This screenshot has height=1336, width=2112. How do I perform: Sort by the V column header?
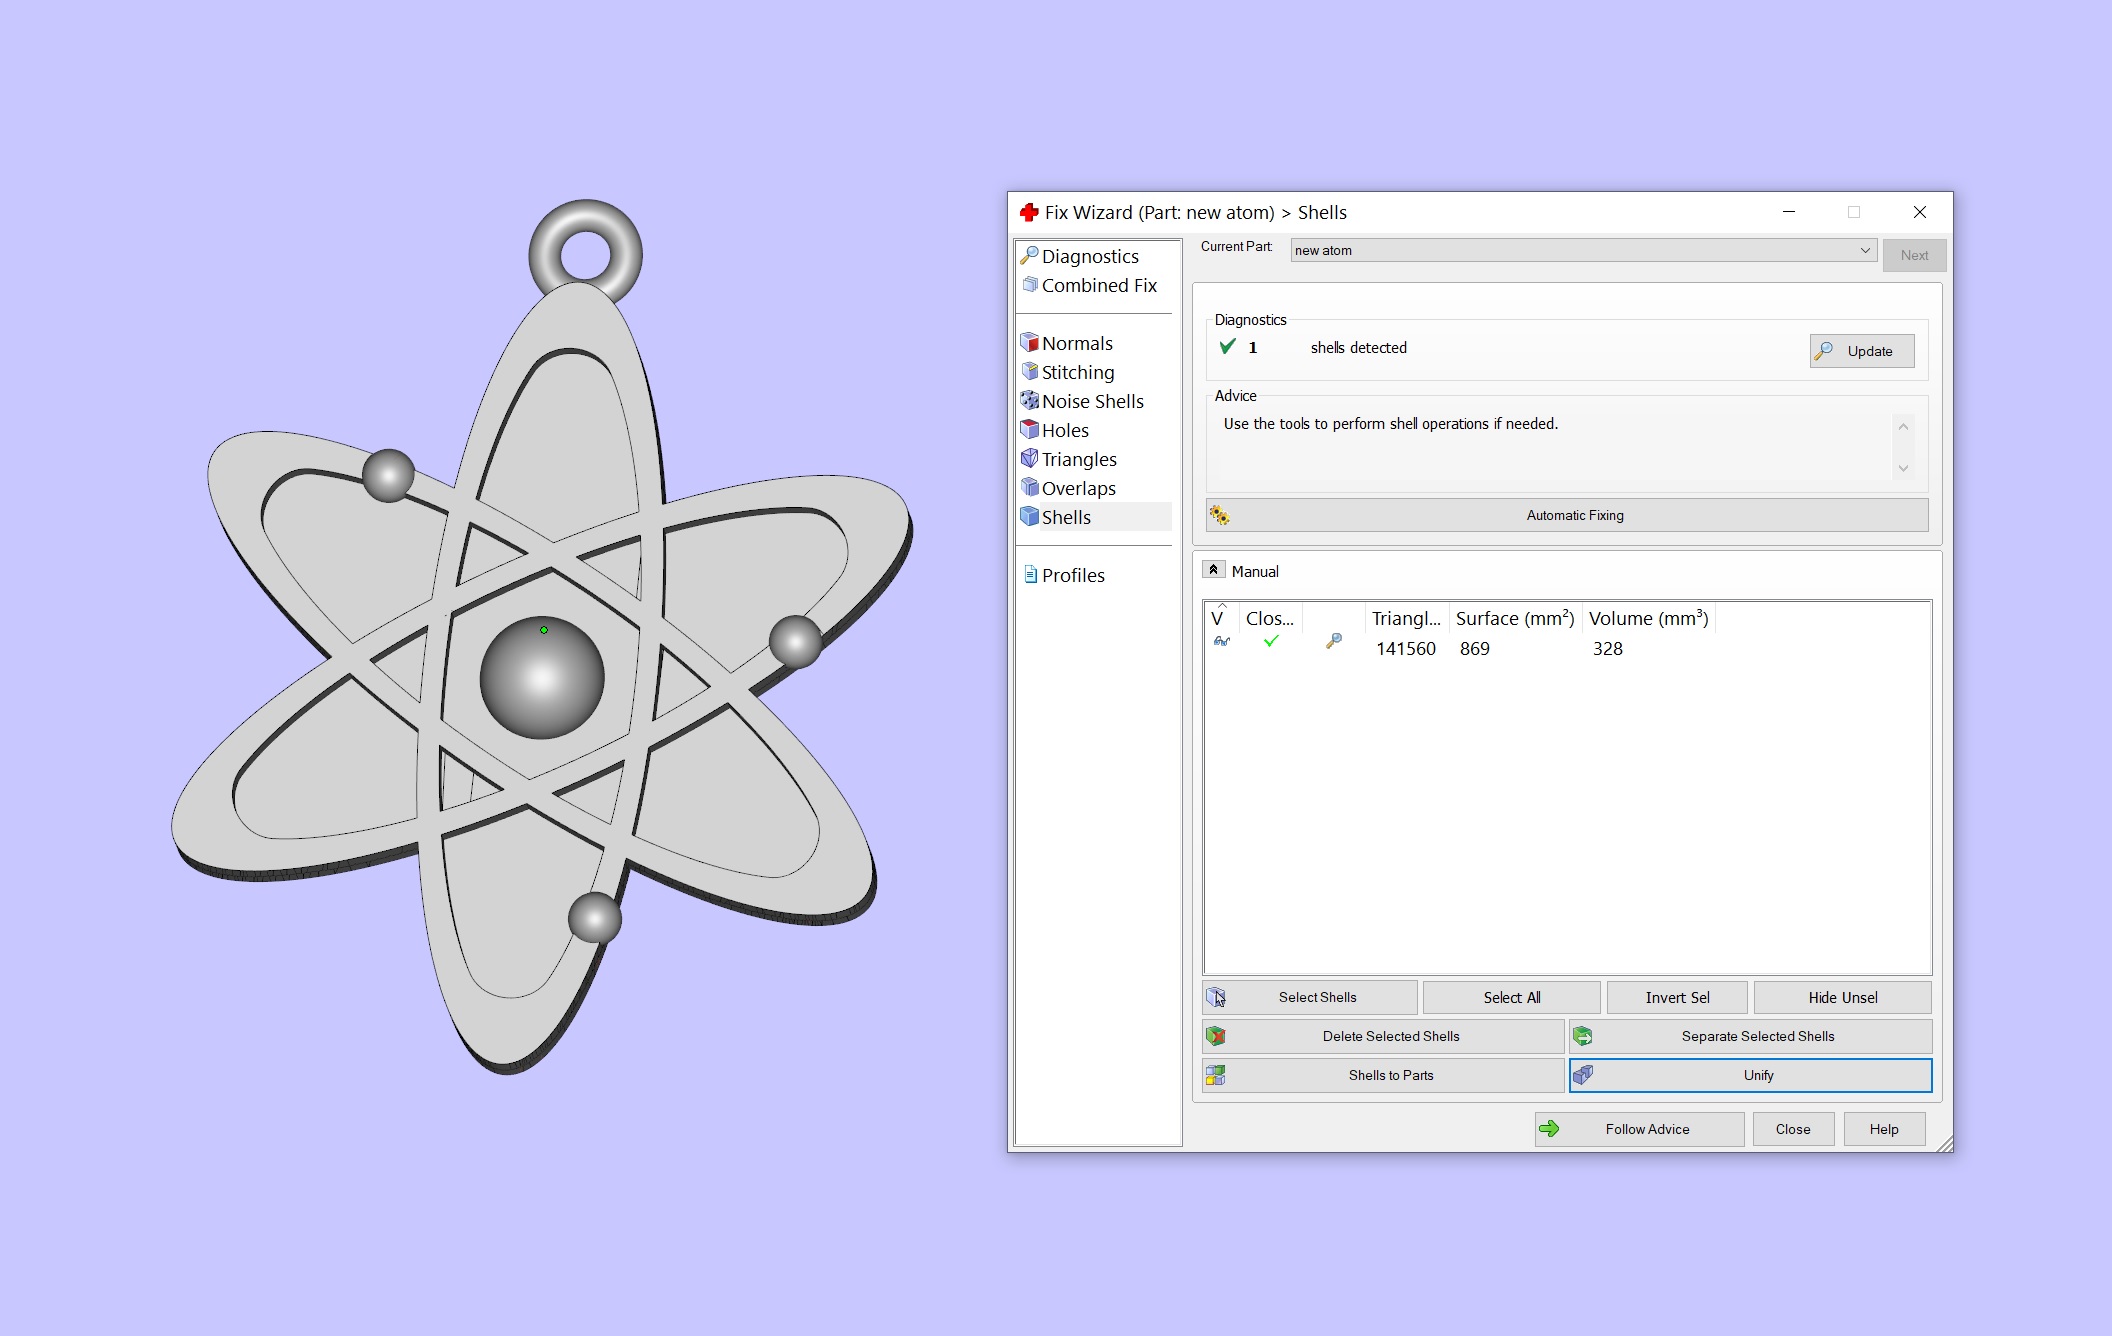(x=1218, y=618)
